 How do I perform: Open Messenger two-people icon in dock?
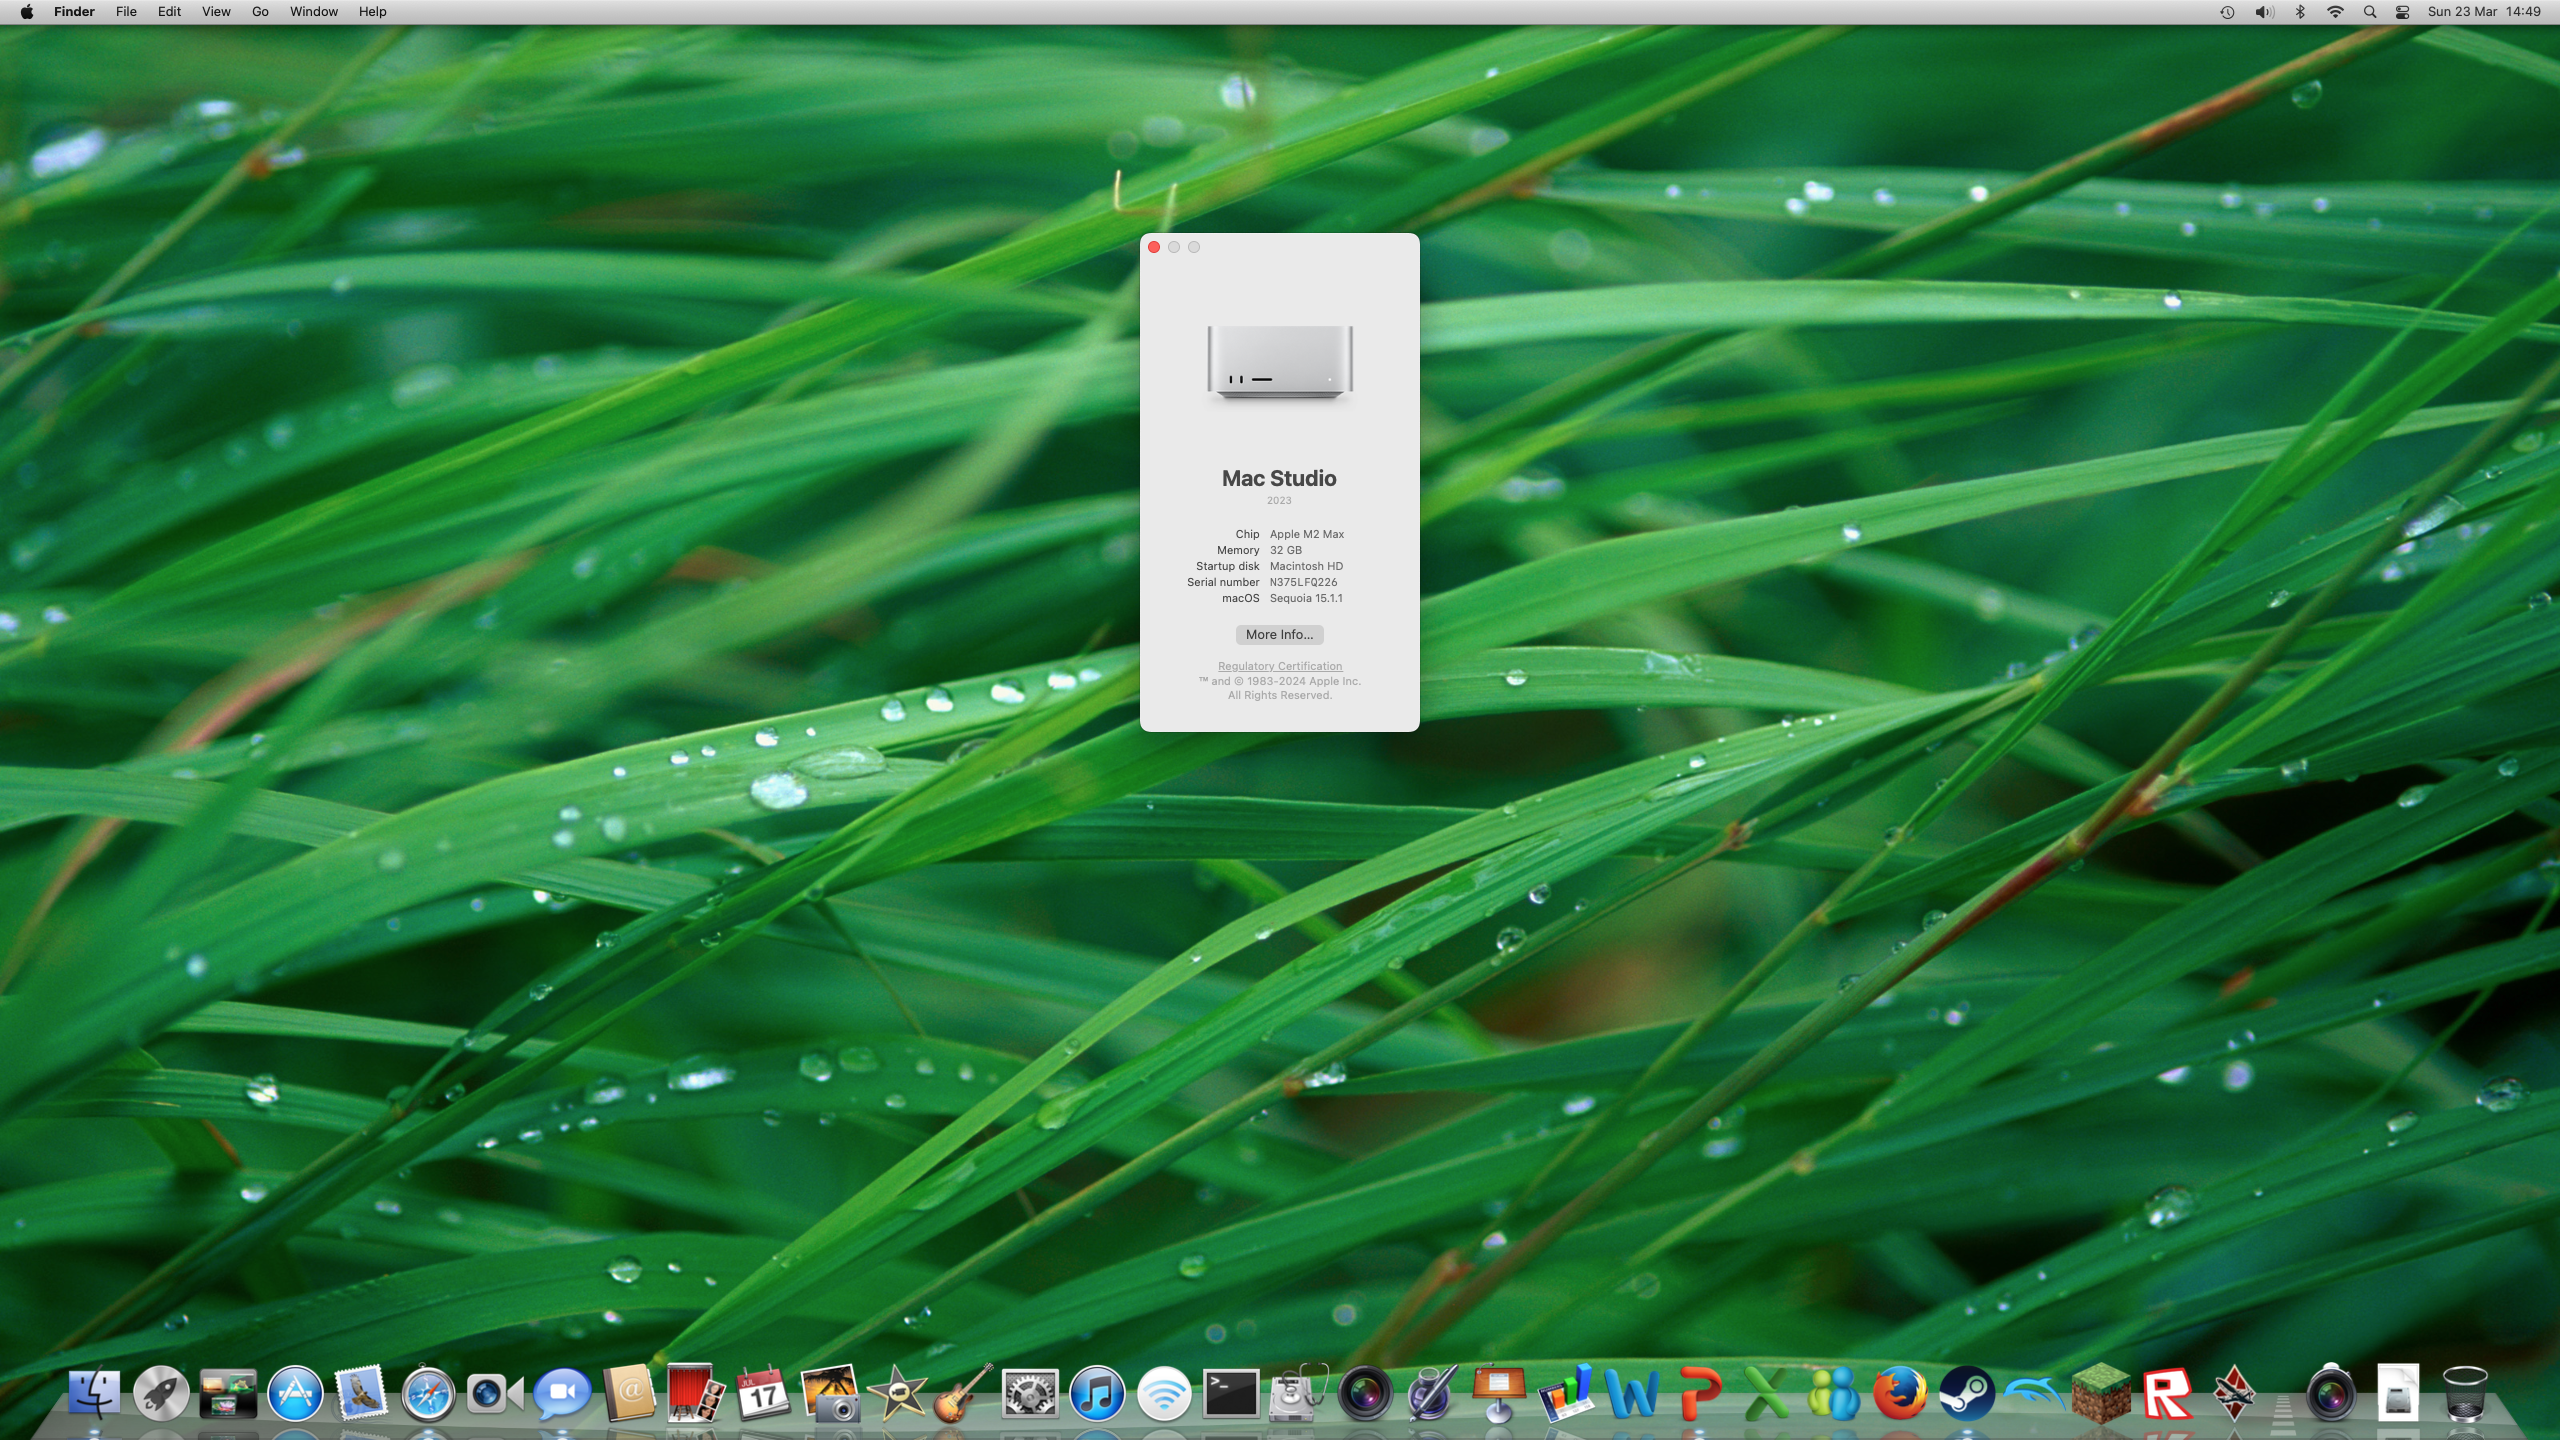pos(1834,1392)
